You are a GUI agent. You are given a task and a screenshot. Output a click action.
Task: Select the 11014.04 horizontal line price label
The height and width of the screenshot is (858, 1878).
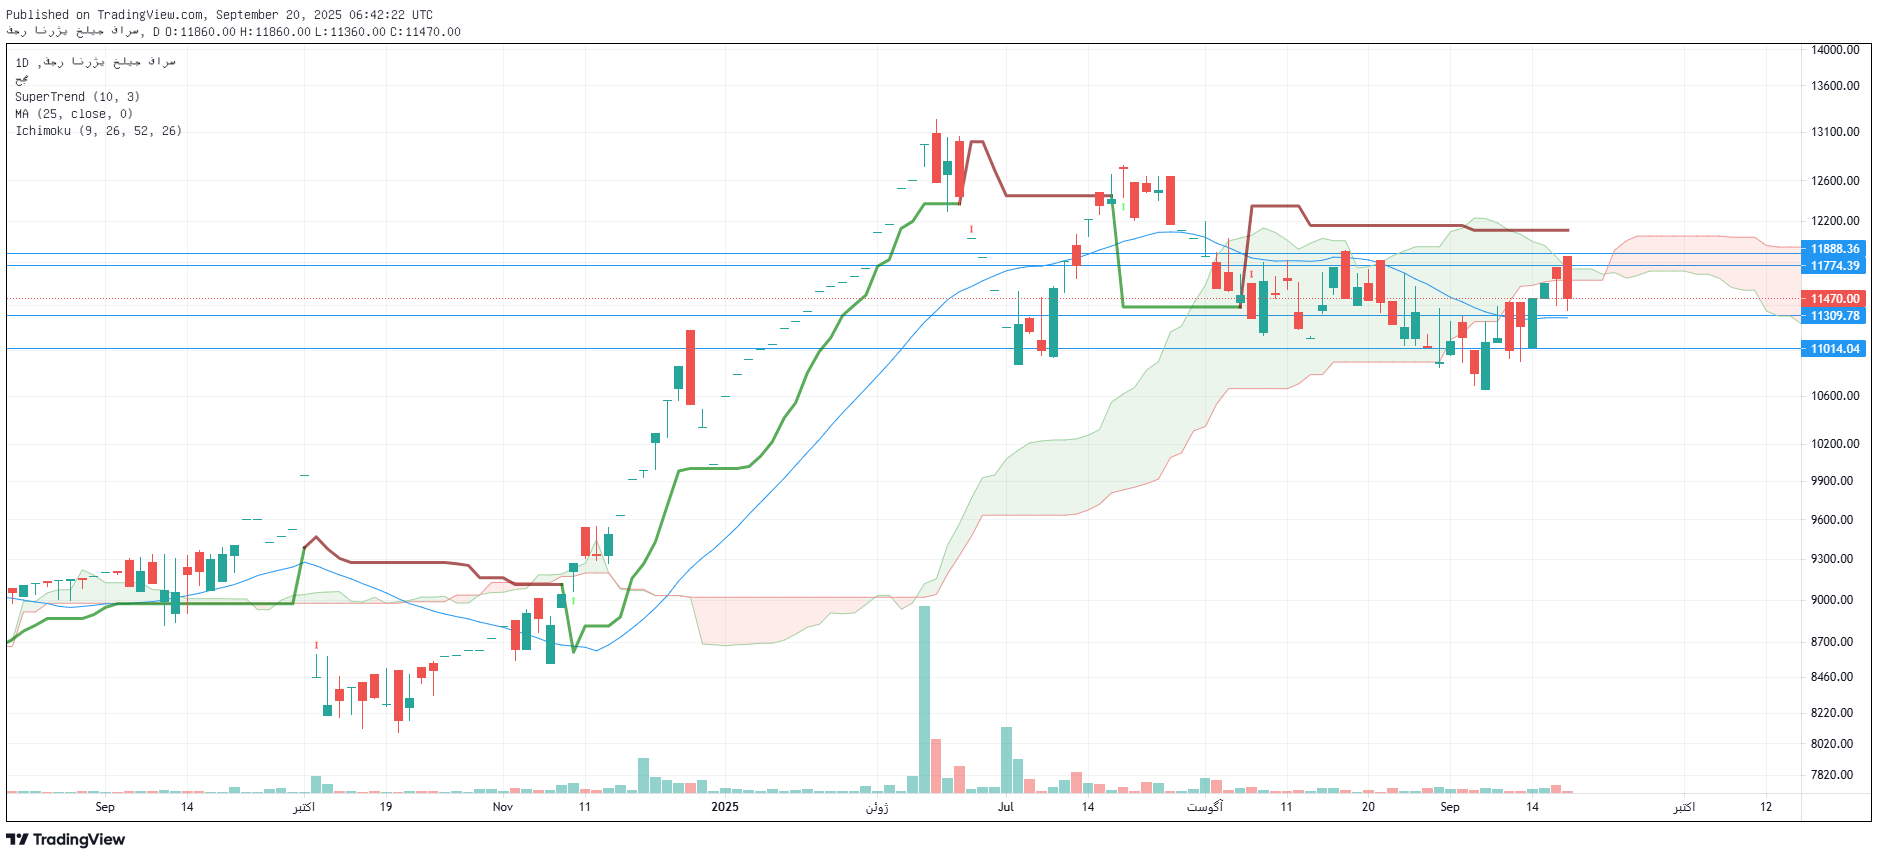[1834, 349]
